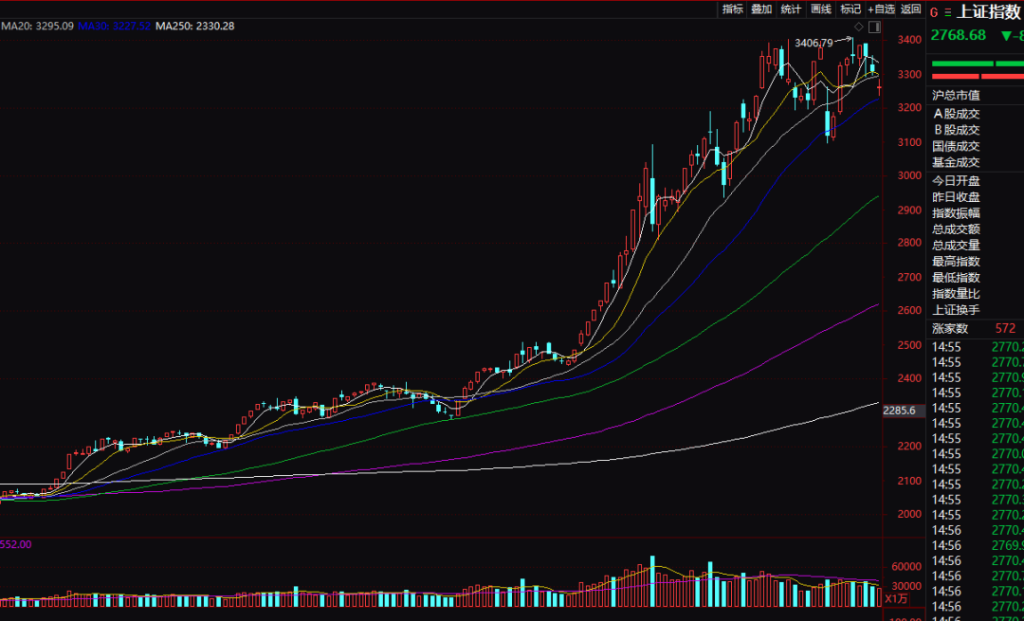Open the 叠加 overlay menu
Image resolution: width=1024 pixels, height=621 pixels.
click(x=762, y=9)
